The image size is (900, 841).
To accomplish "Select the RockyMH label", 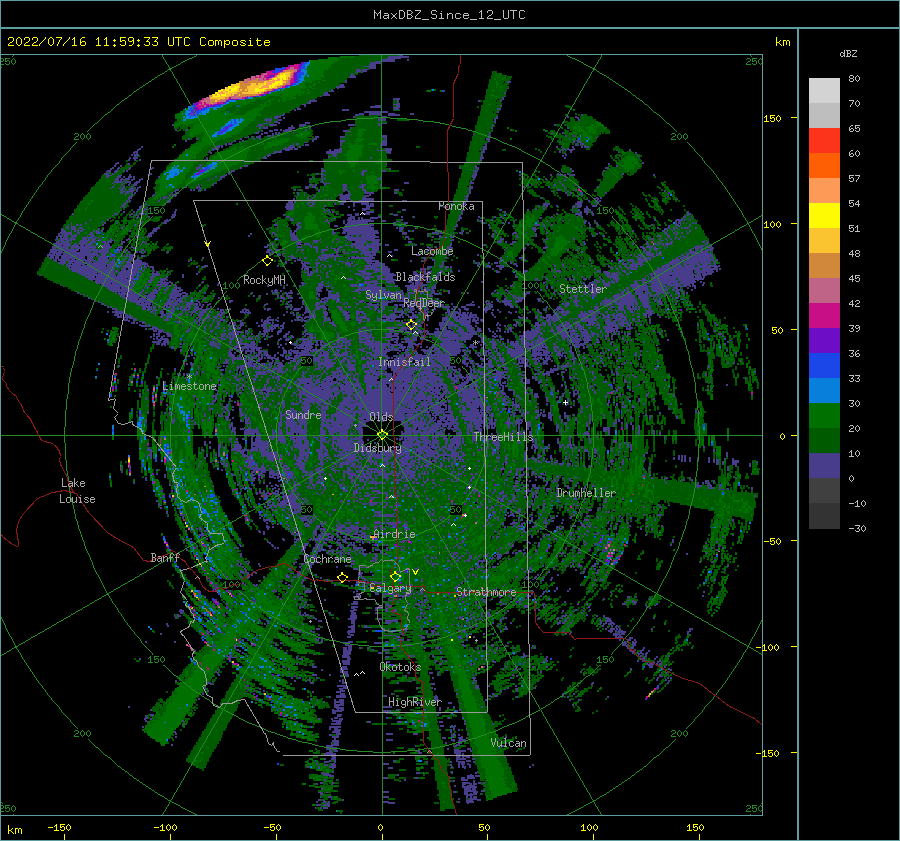I will pyautogui.click(x=264, y=280).
